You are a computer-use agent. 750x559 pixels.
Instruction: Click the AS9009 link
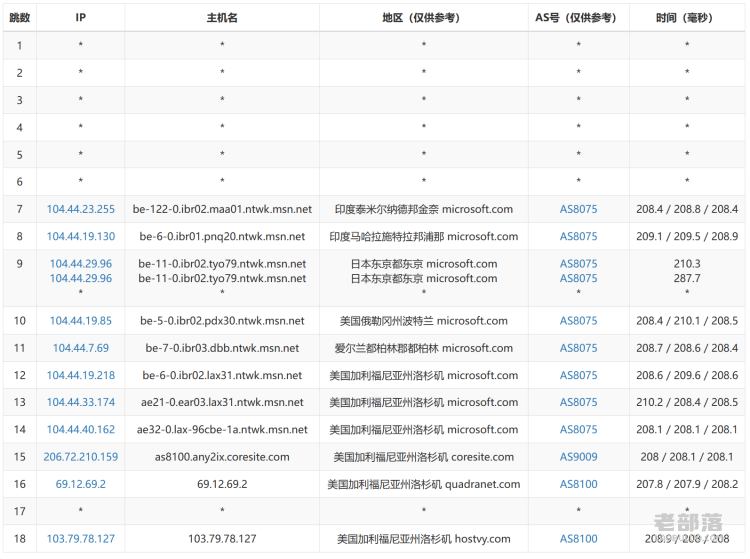578,457
